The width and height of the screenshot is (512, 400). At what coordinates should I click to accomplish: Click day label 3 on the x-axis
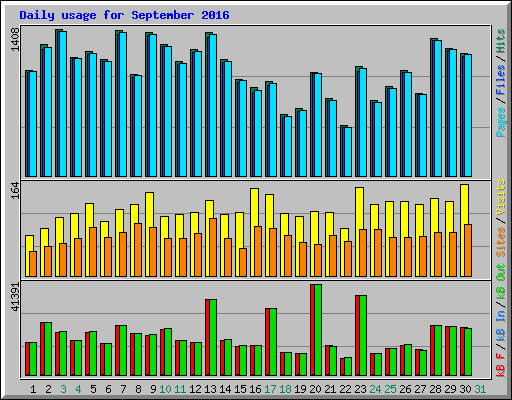click(63, 389)
